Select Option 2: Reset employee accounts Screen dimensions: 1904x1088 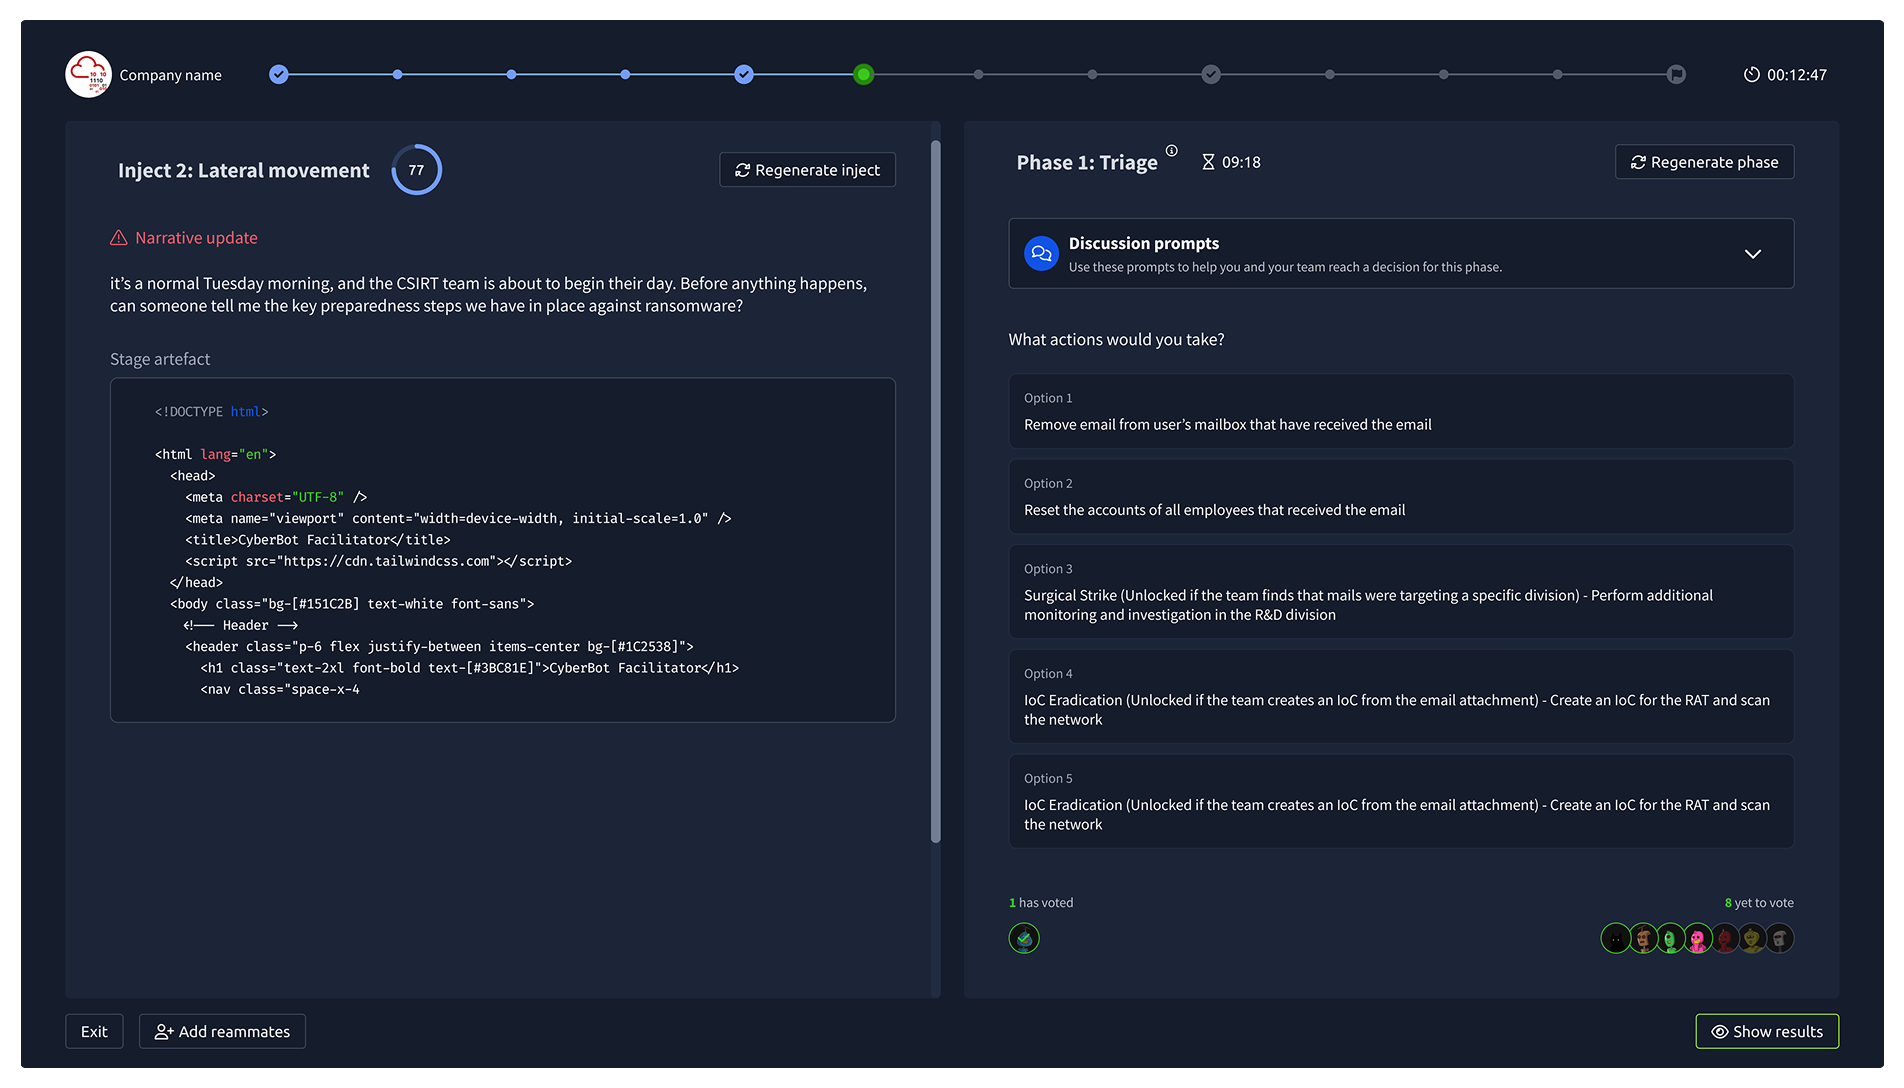(x=1400, y=497)
